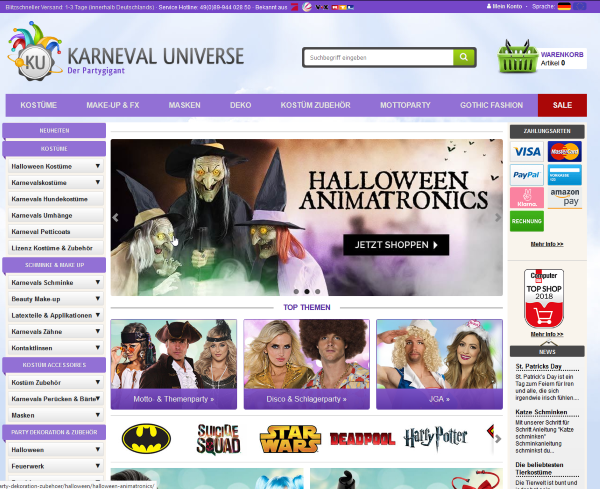Open Mein Konto account link
This screenshot has height=489, width=600.
[504, 6]
